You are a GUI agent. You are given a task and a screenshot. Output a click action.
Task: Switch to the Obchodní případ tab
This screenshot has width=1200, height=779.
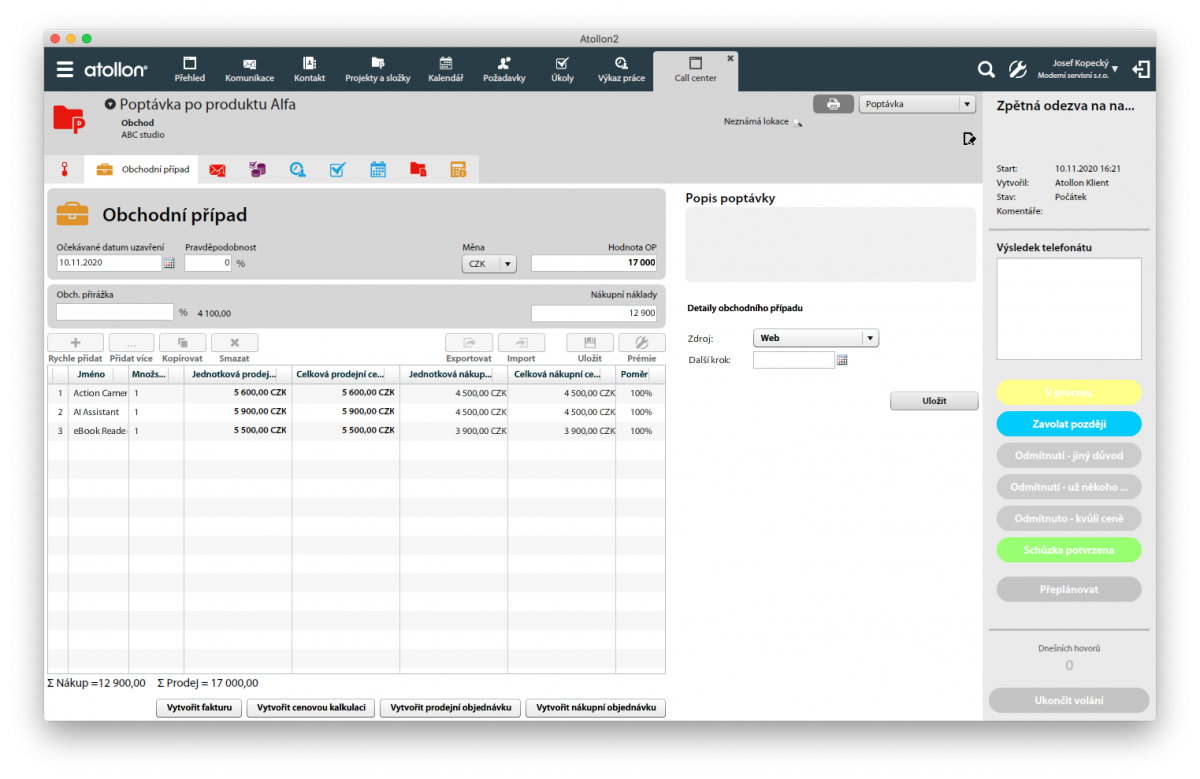142,170
